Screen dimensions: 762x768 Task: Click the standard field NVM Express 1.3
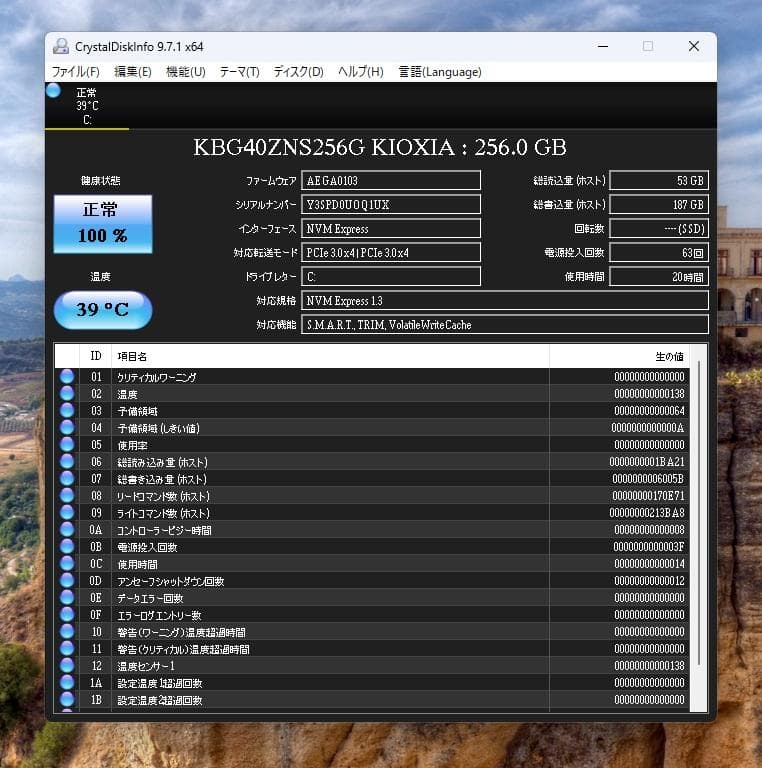(x=505, y=300)
